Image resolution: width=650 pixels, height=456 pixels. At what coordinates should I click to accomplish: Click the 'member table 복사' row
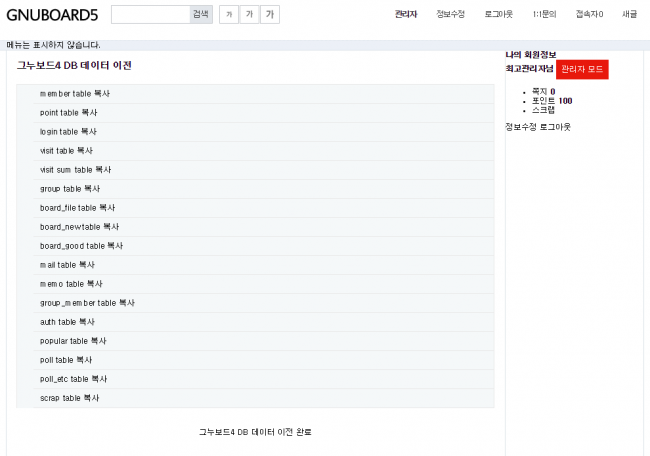(264, 94)
